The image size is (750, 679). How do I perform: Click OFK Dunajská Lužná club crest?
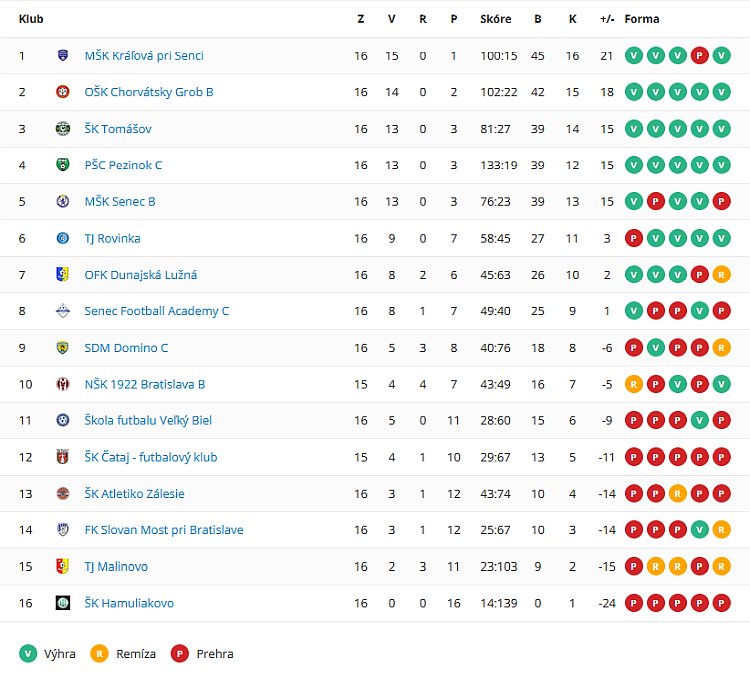(x=63, y=275)
